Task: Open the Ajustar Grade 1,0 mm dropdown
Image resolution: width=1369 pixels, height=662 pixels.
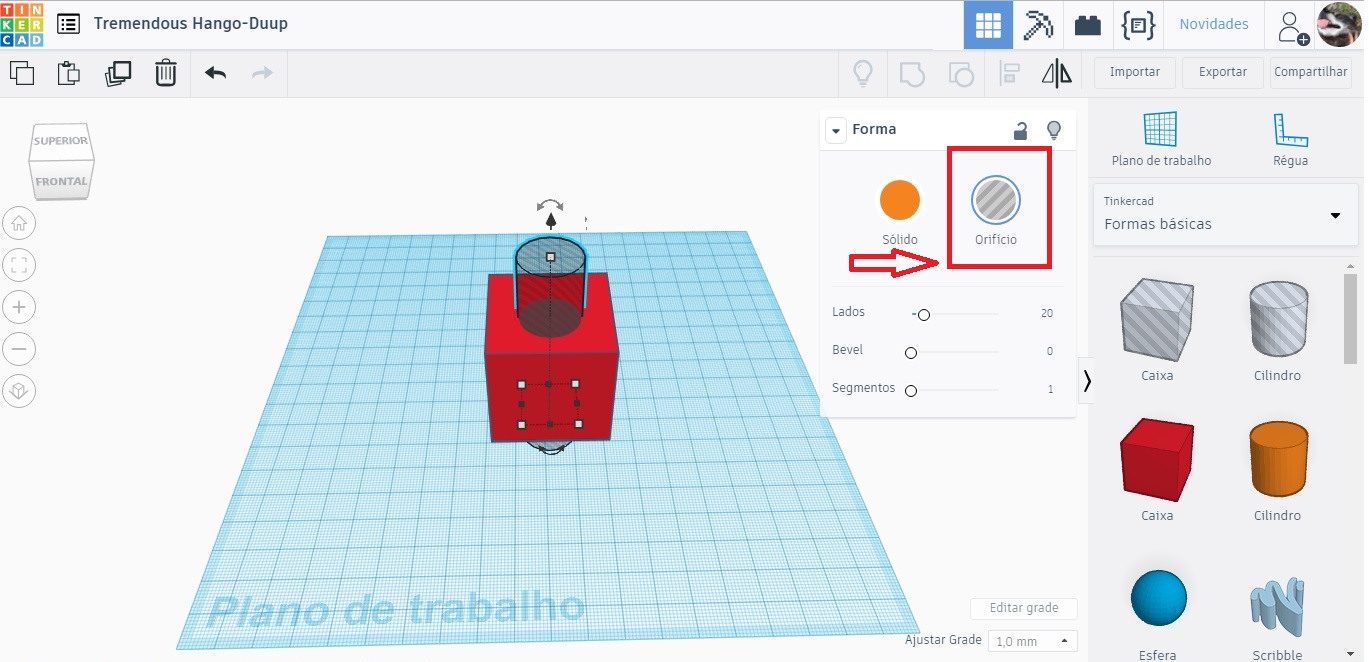Action: point(1031,640)
